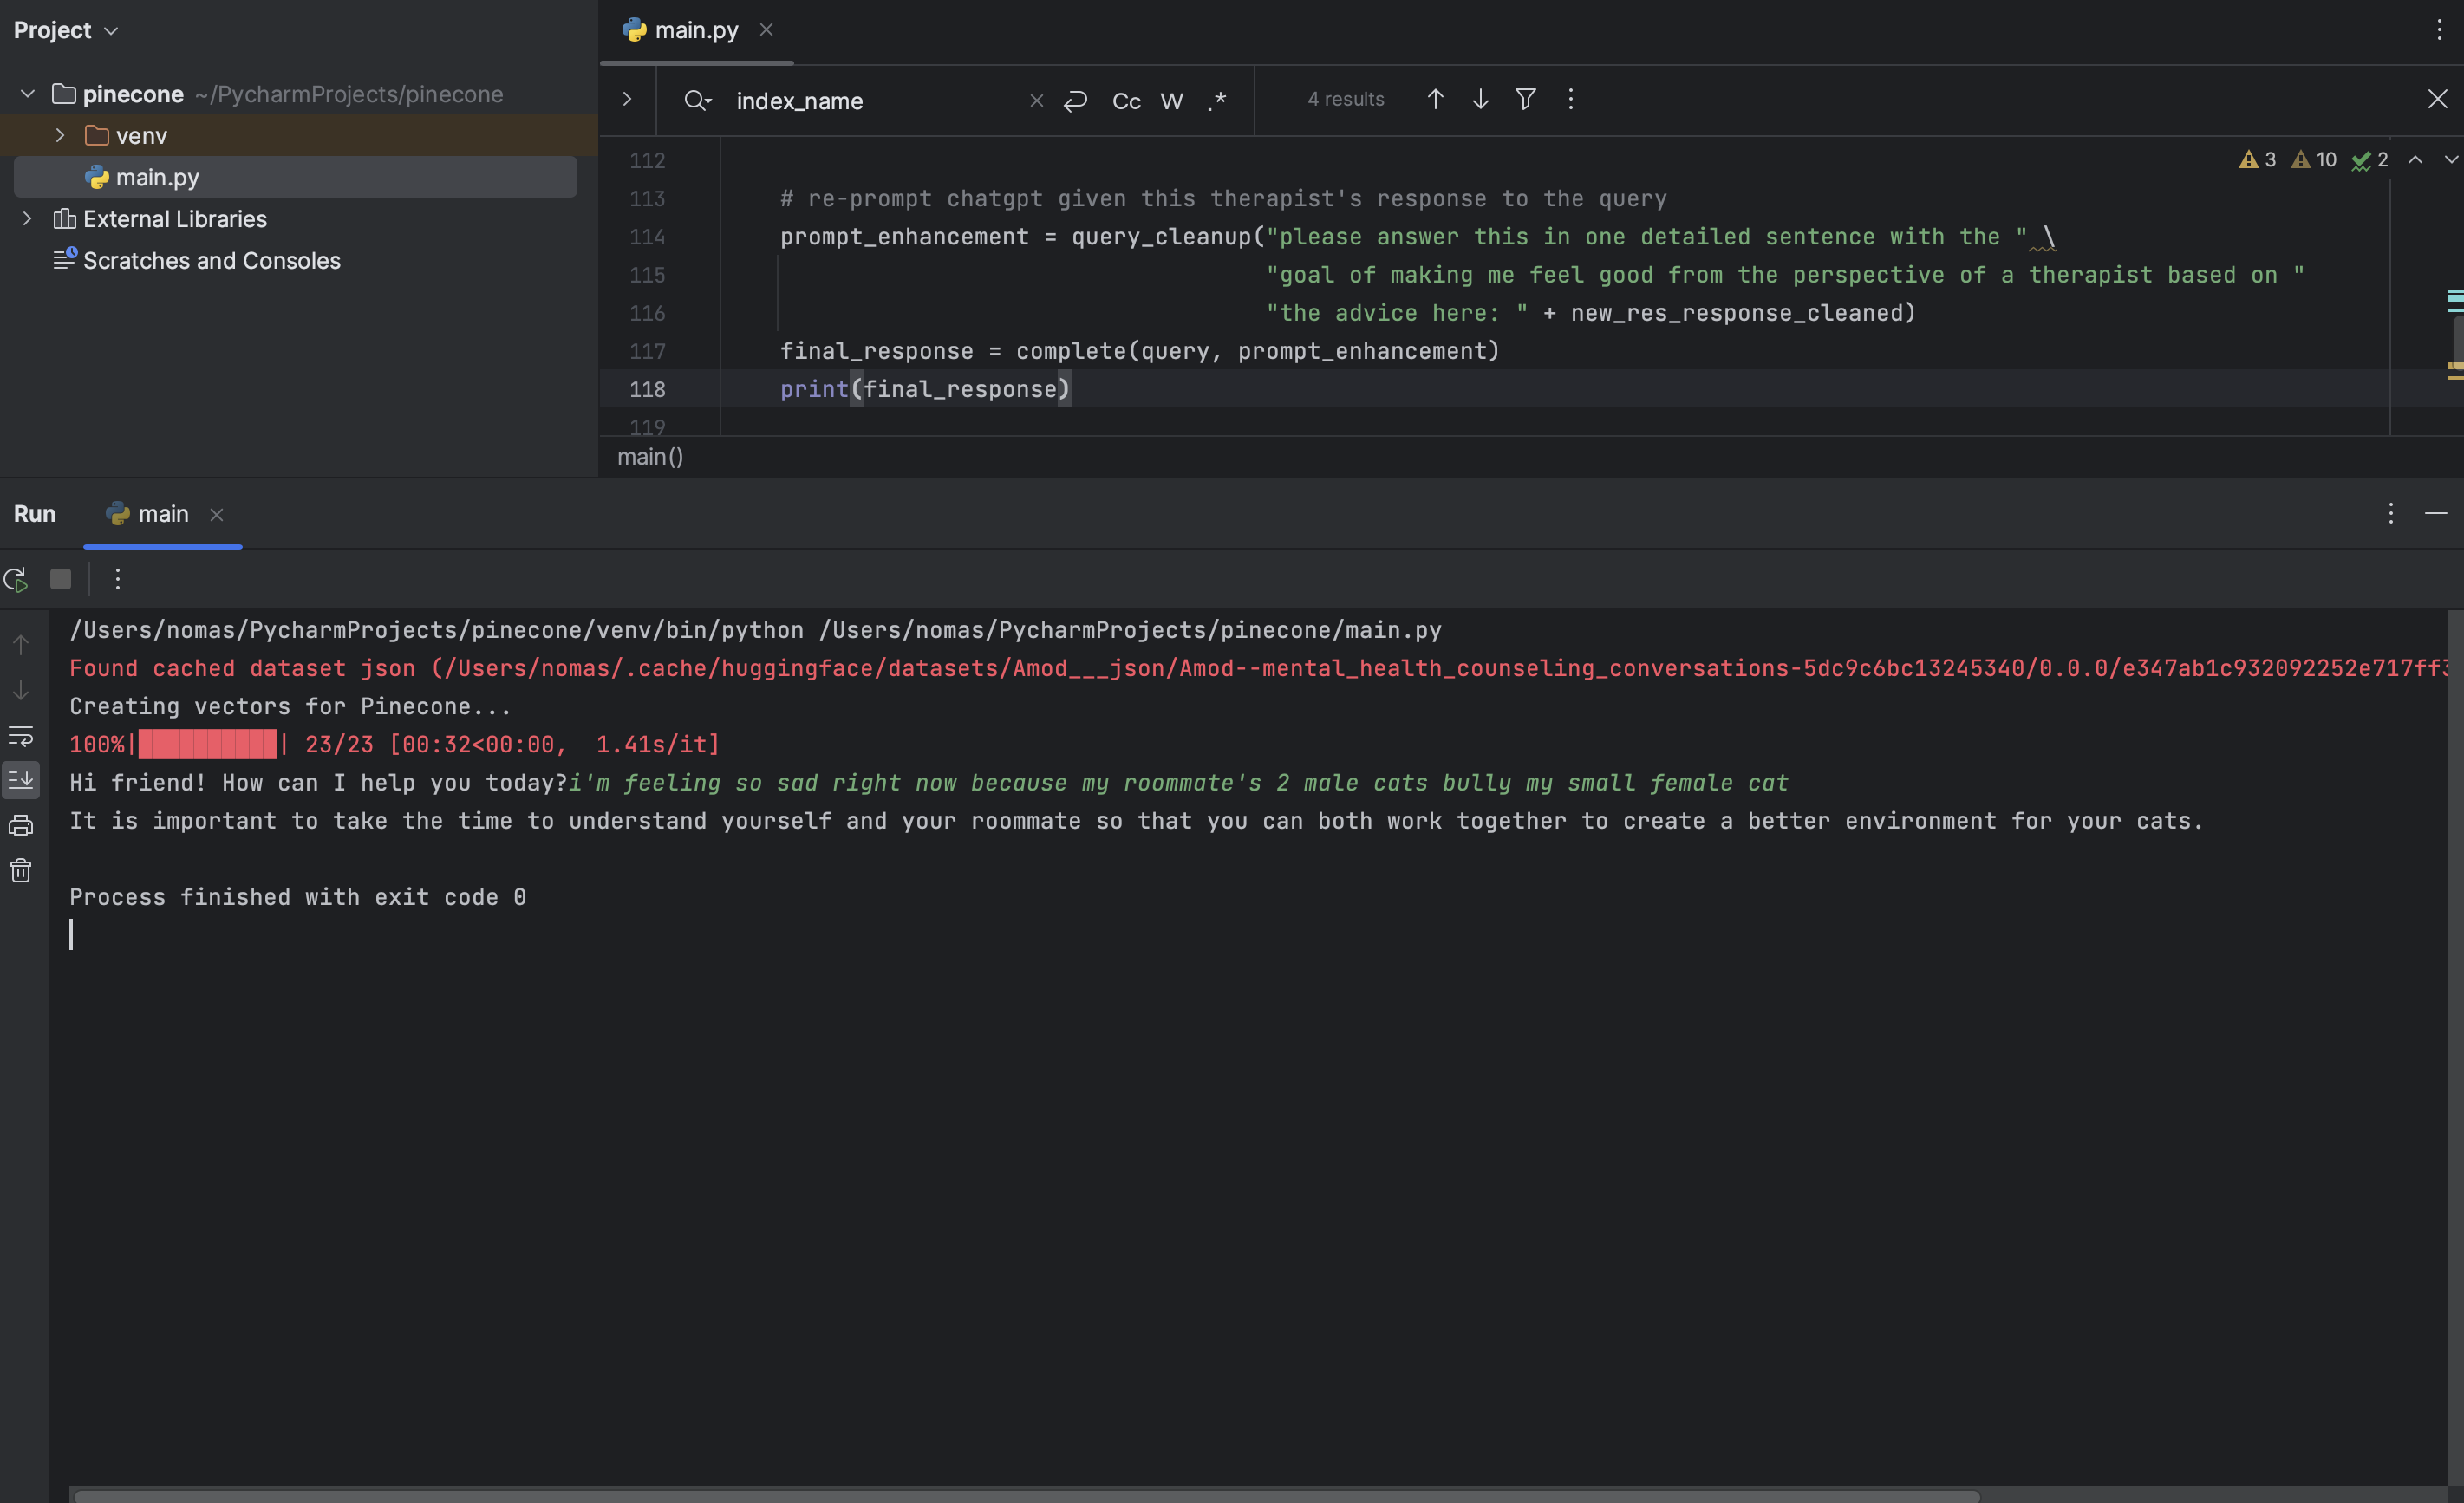Toggle whole words search option
Screen dimensions: 2464x1503
click(1171, 101)
